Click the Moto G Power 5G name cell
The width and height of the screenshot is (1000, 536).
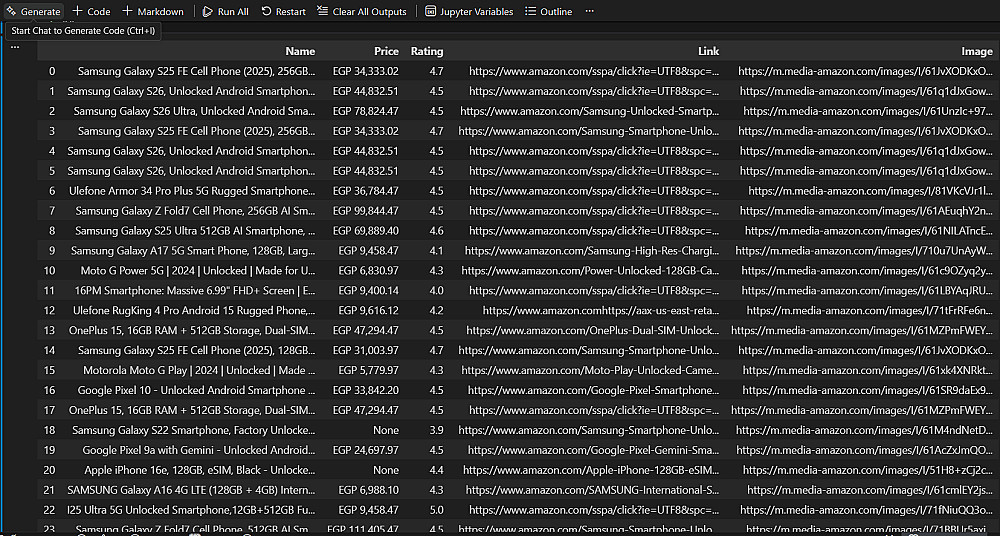click(x=198, y=271)
